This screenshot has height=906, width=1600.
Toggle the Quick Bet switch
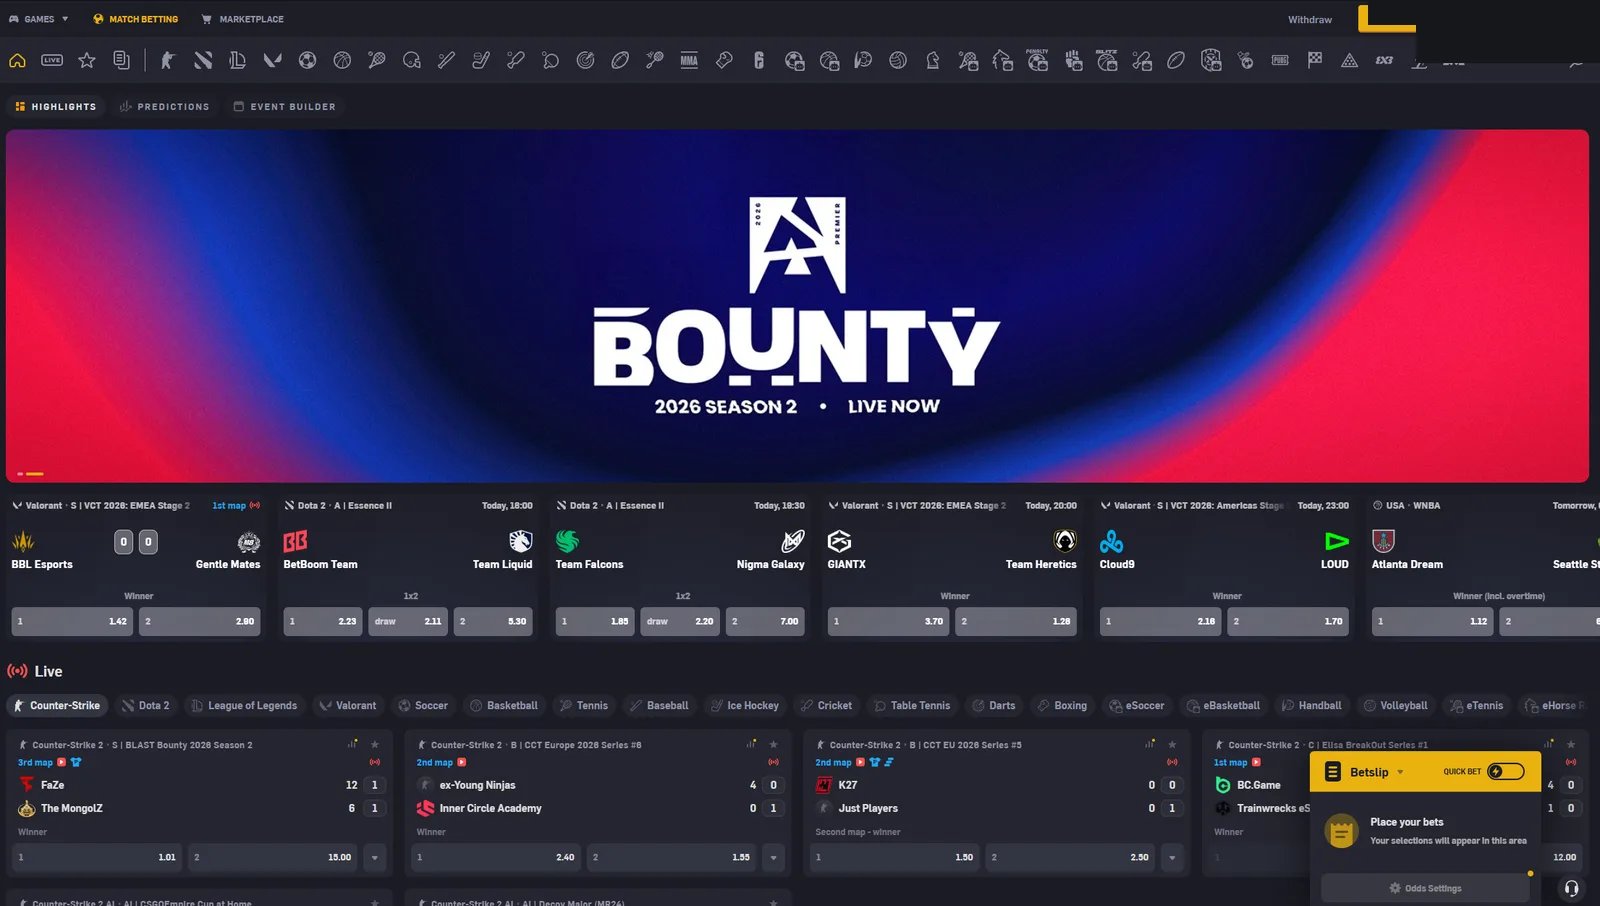[x=1506, y=771]
